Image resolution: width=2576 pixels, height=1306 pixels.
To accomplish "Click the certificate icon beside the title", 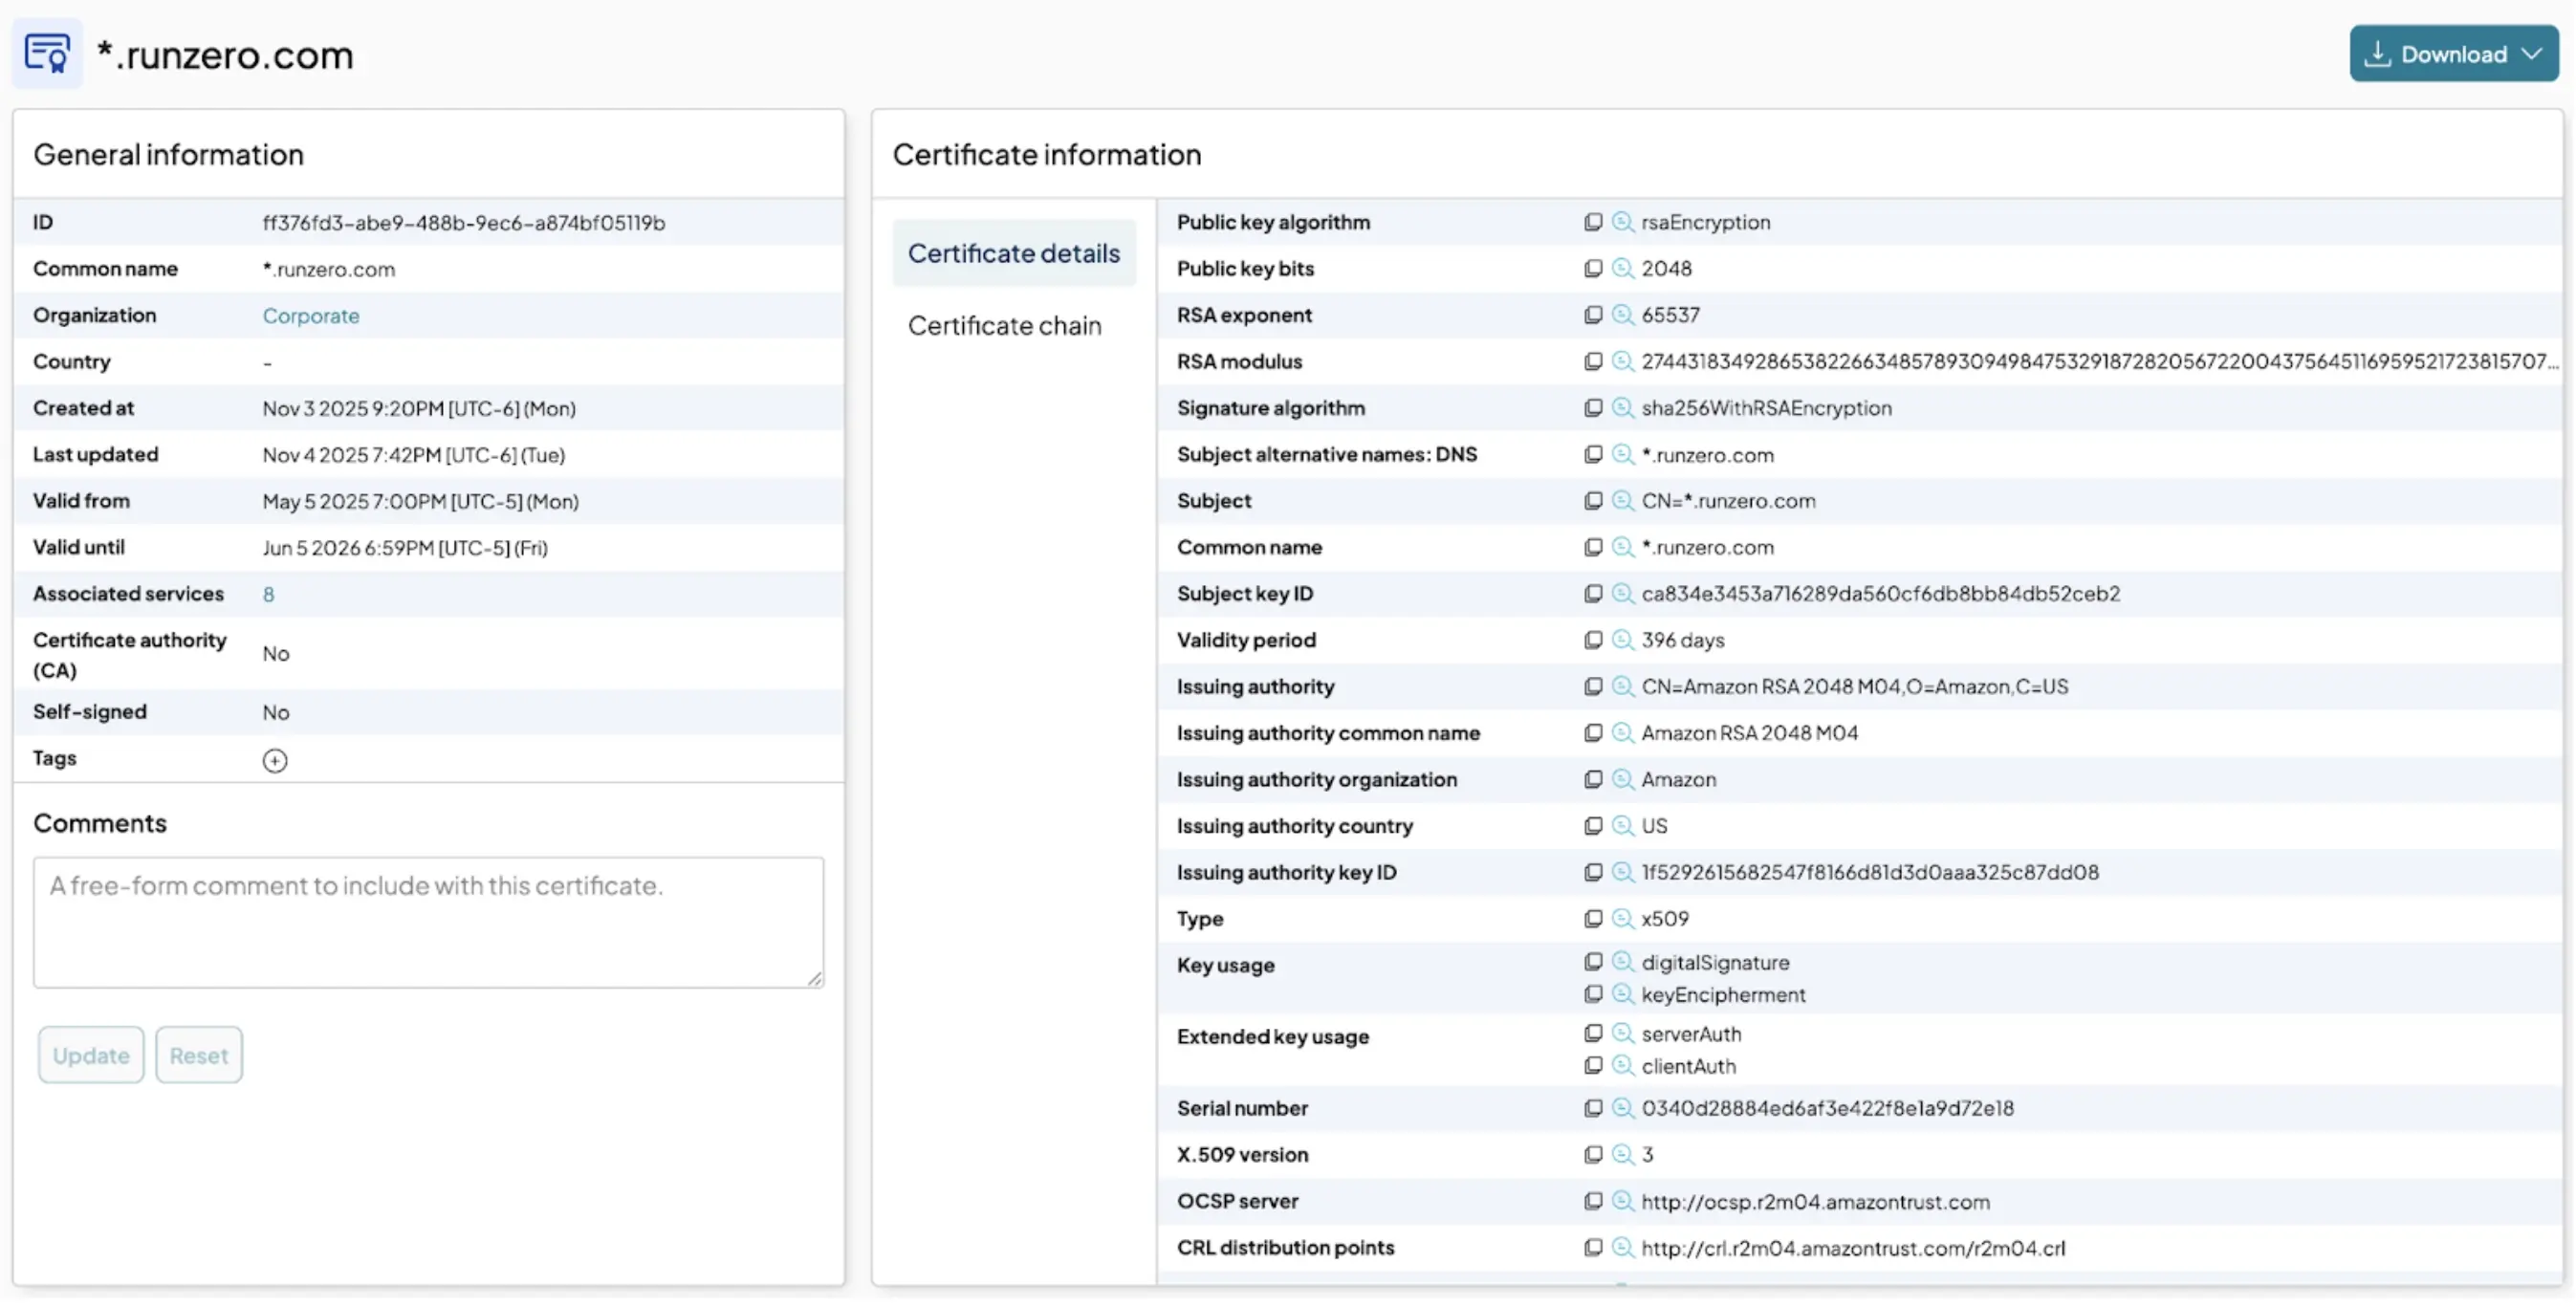I will [x=47, y=54].
